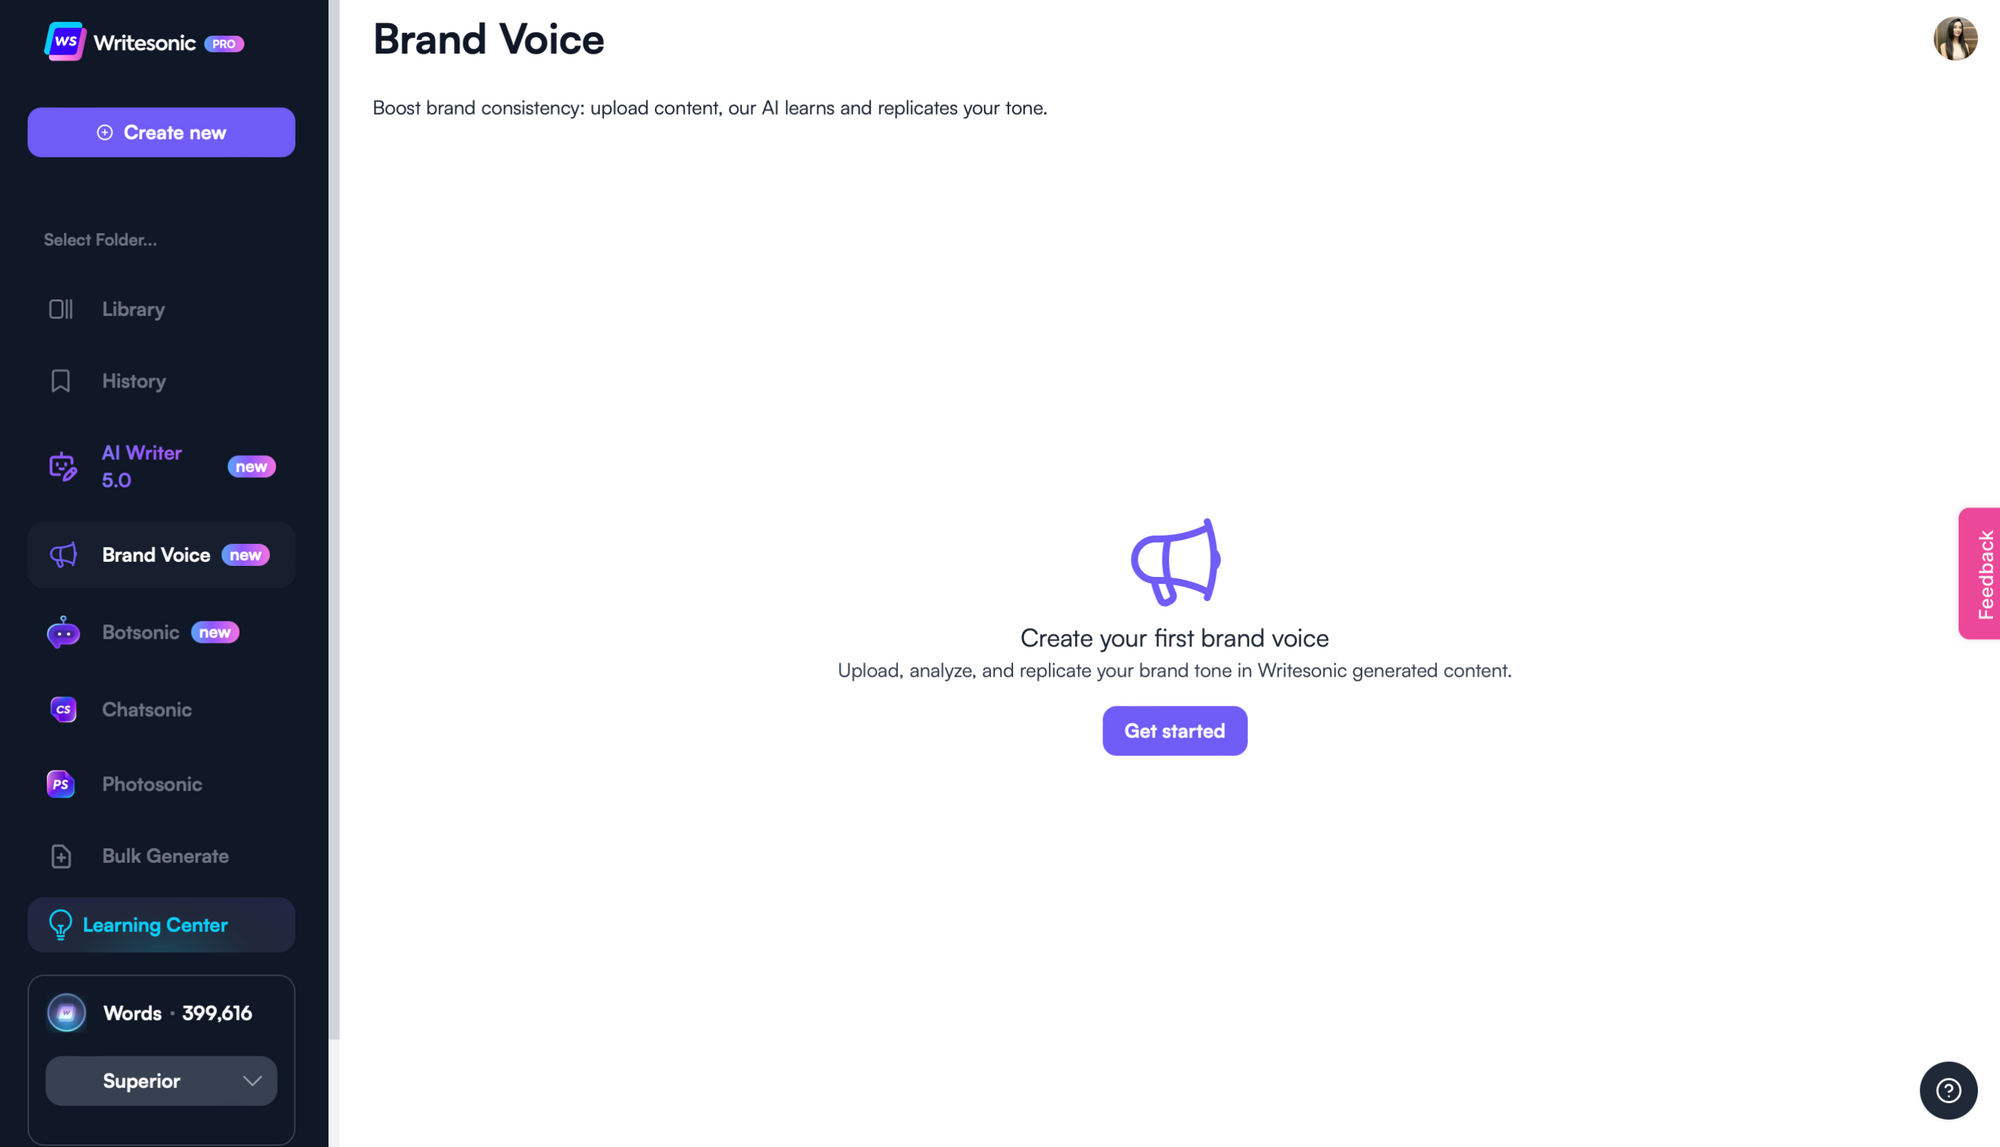Expand the Superior quality dropdown
This screenshot has height=1147, width=2000.
tap(161, 1081)
